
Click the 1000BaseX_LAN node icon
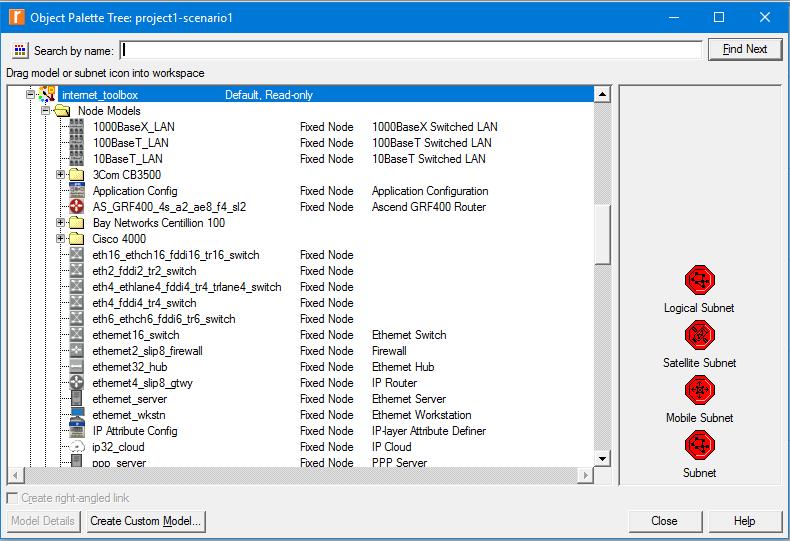tap(77, 126)
